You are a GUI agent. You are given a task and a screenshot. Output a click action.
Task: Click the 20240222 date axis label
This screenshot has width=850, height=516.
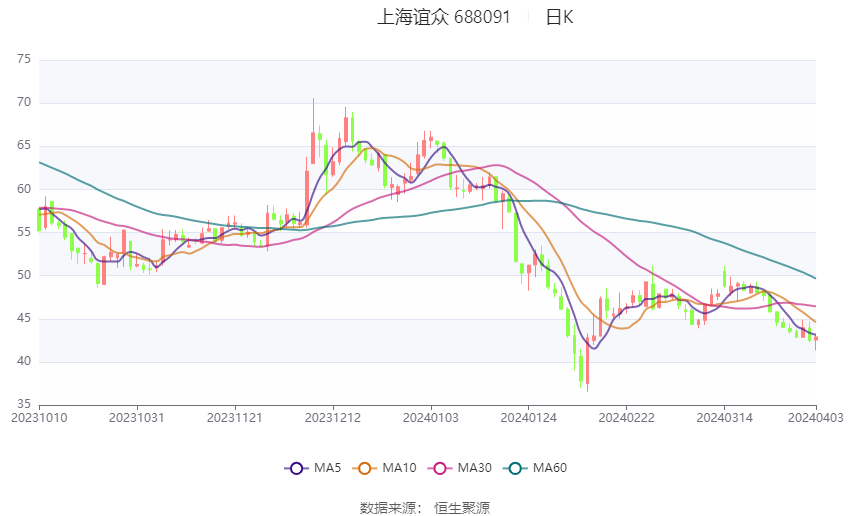pyautogui.click(x=627, y=418)
